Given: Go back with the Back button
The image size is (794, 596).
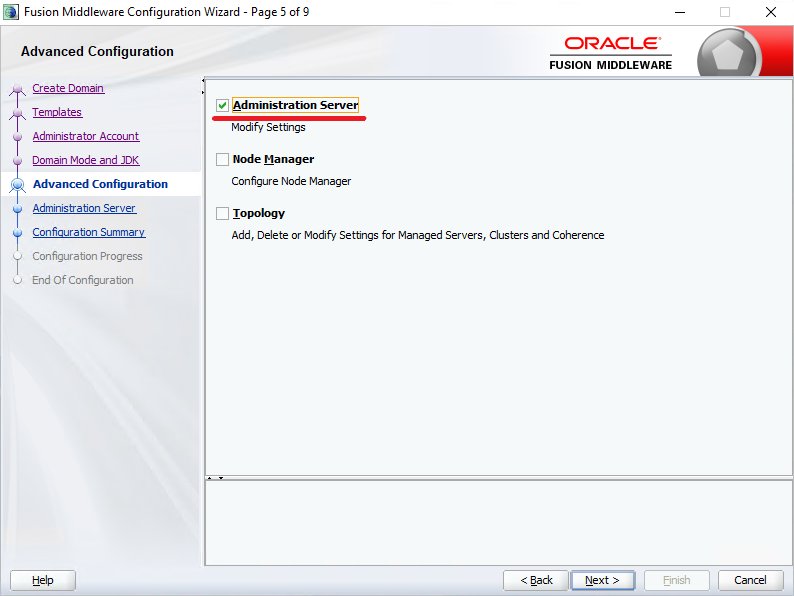Looking at the screenshot, I should pos(536,580).
